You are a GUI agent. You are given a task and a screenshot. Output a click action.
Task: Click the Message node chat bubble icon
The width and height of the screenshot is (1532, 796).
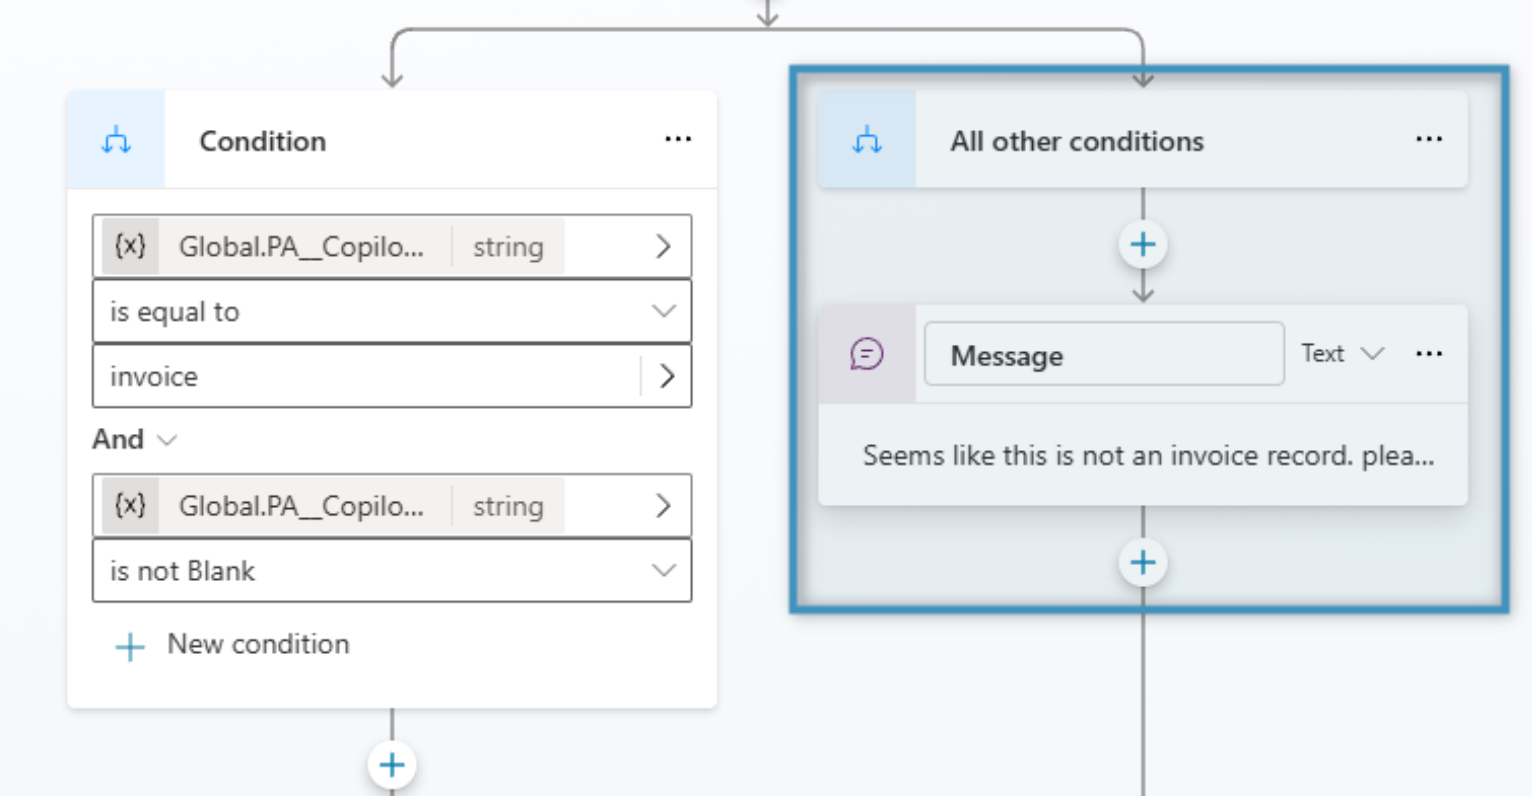point(867,354)
